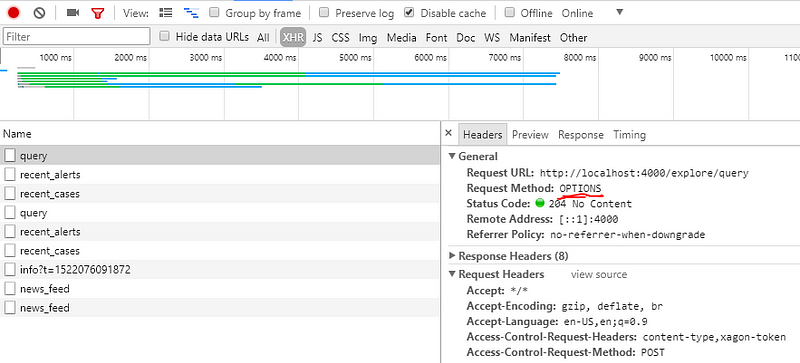Filter requests by Other type
Viewport: 800px width, 363px height.
[573, 37]
